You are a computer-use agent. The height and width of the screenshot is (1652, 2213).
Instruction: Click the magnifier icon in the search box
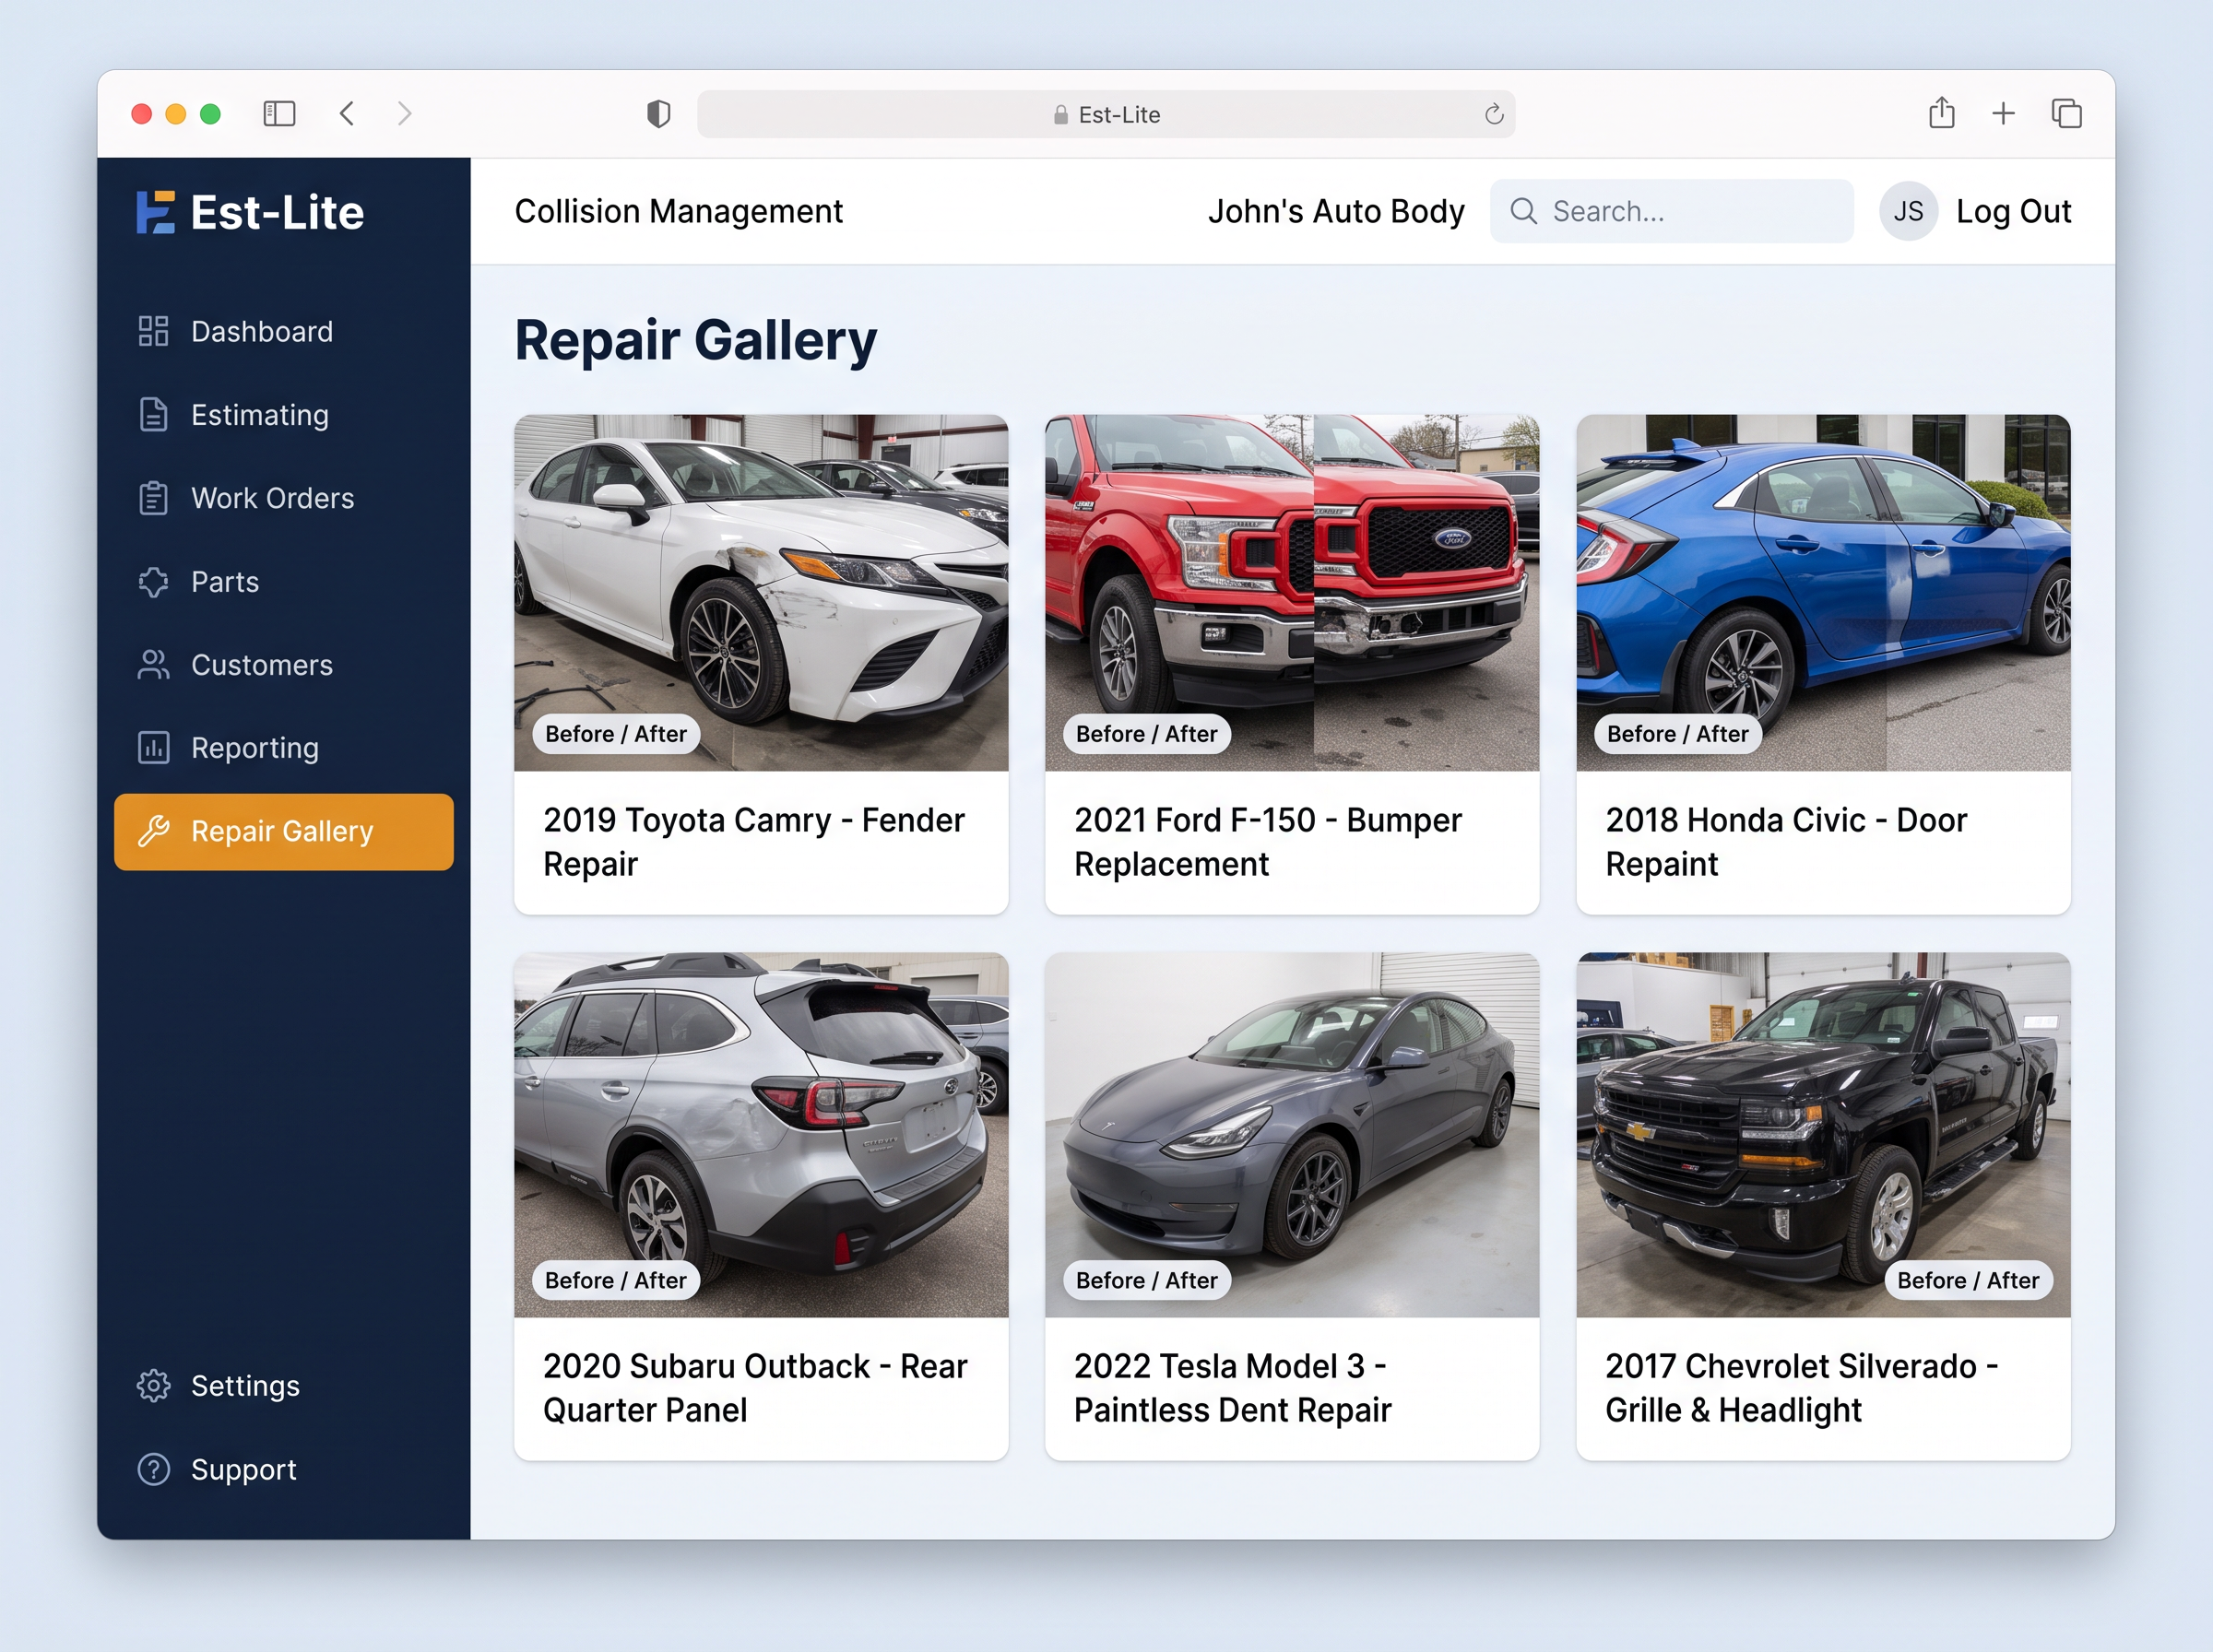coord(1523,211)
